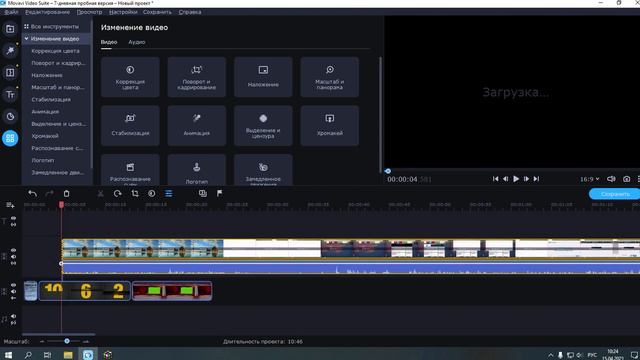Undo the last action on timeline toolbar
Viewport: 640px width, 360px height.
point(33,193)
